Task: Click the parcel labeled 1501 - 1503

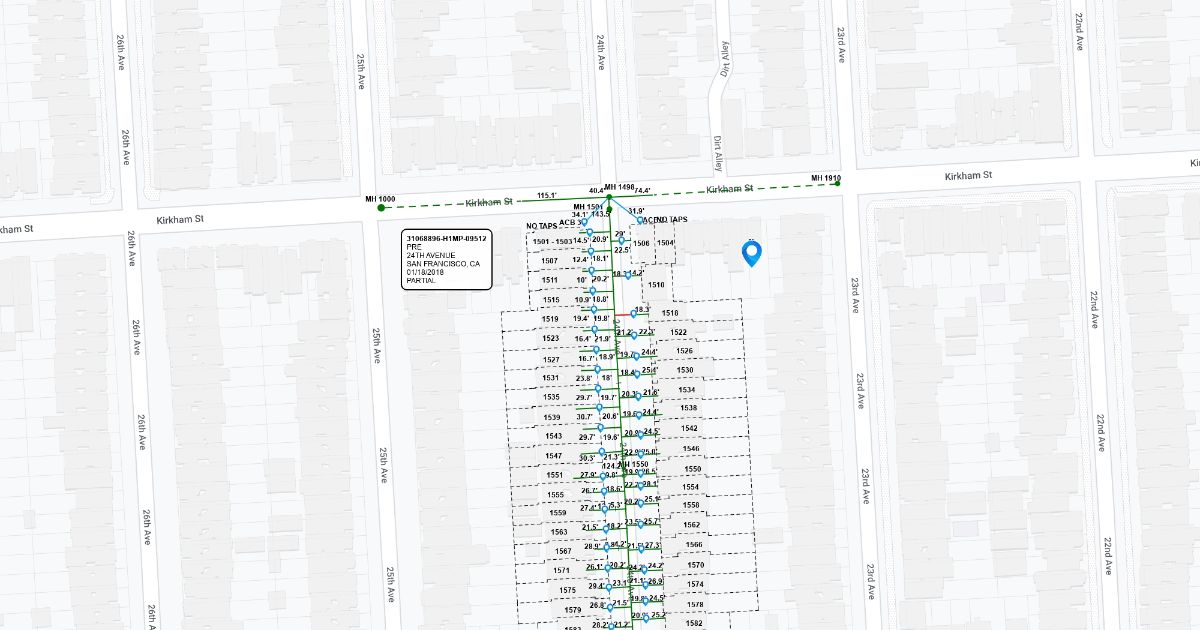Action: (x=551, y=242)
